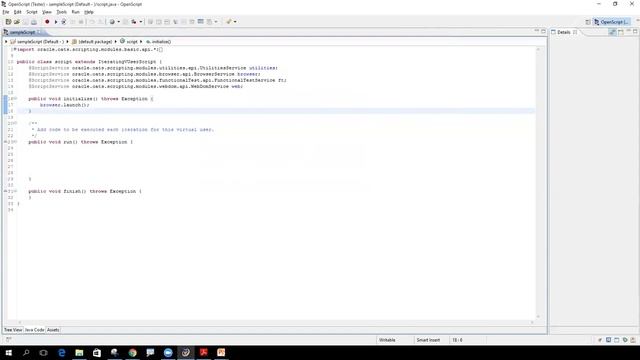Click the blue view icon in bottom-right status bar

pyautogui.click(x=608, y=340)
